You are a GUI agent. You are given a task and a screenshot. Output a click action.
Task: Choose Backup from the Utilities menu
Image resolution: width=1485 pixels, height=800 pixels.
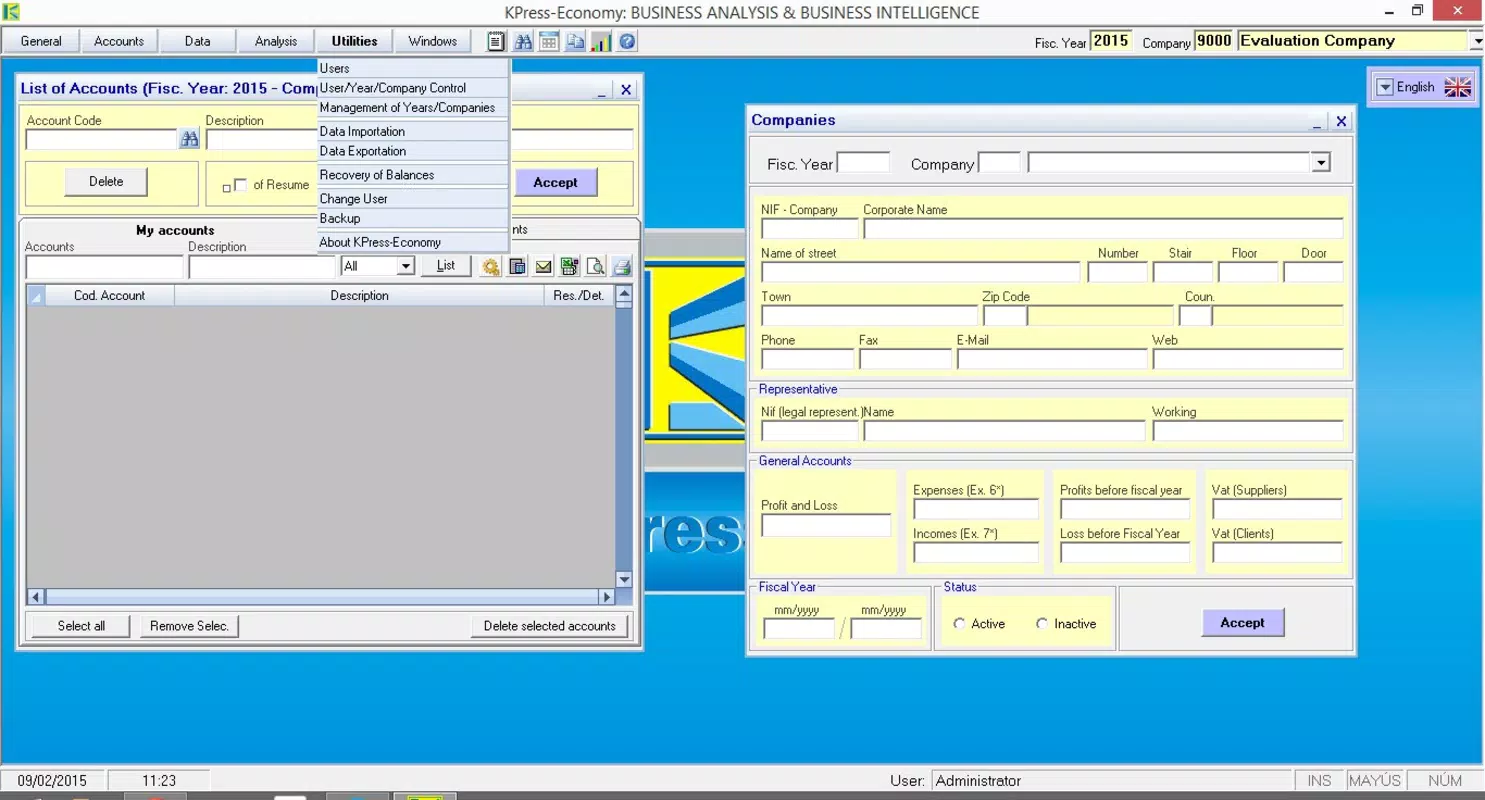tap(413, 218)
